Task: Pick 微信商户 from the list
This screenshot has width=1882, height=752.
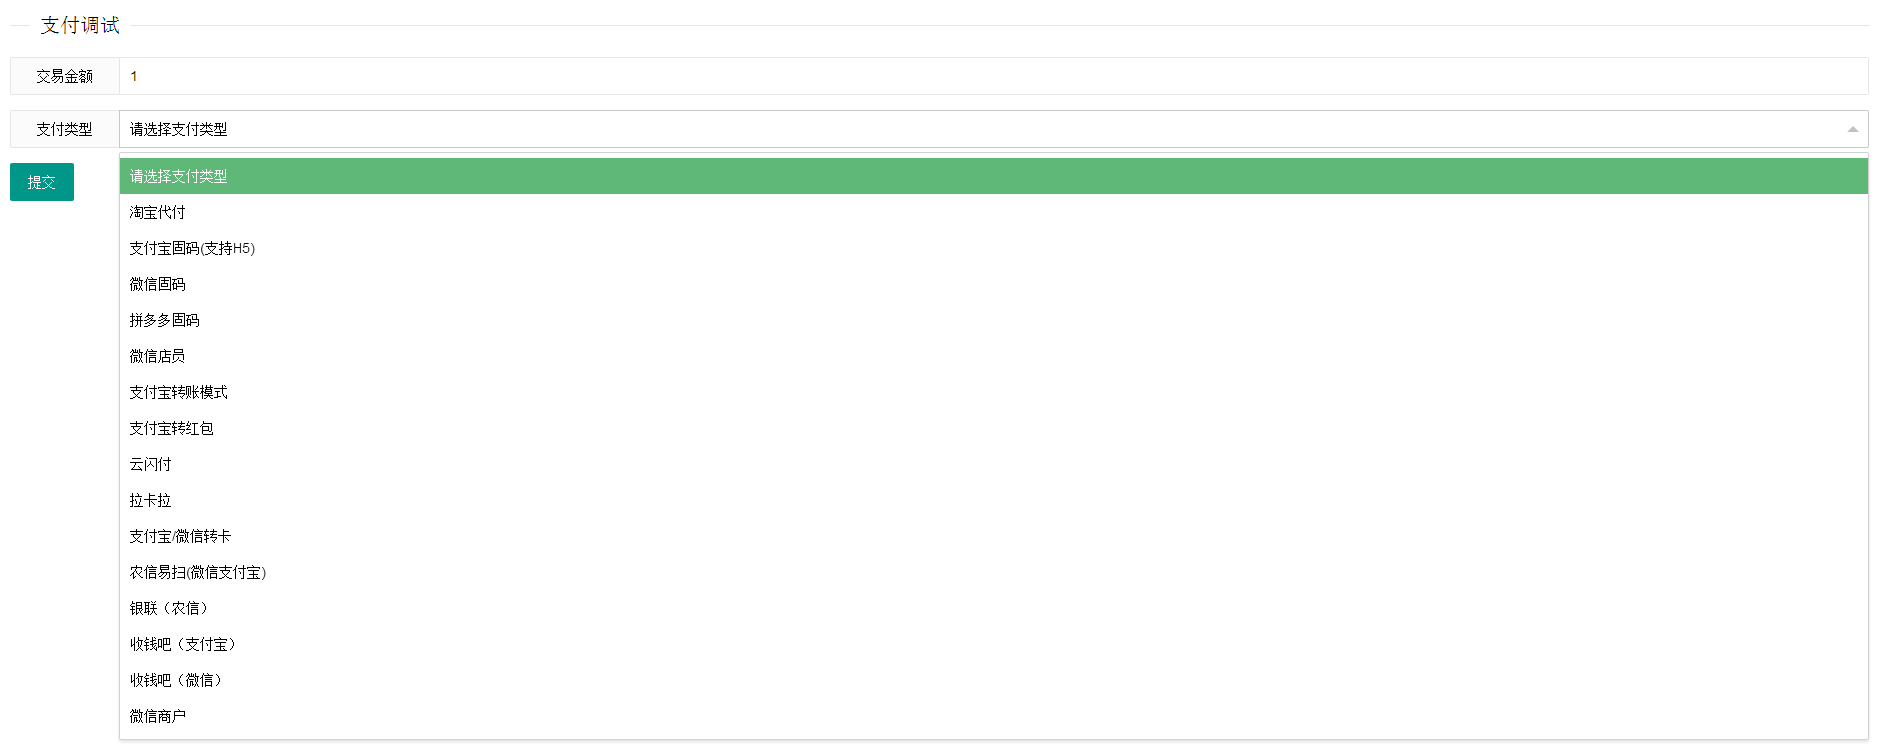Action: (158, 716)
